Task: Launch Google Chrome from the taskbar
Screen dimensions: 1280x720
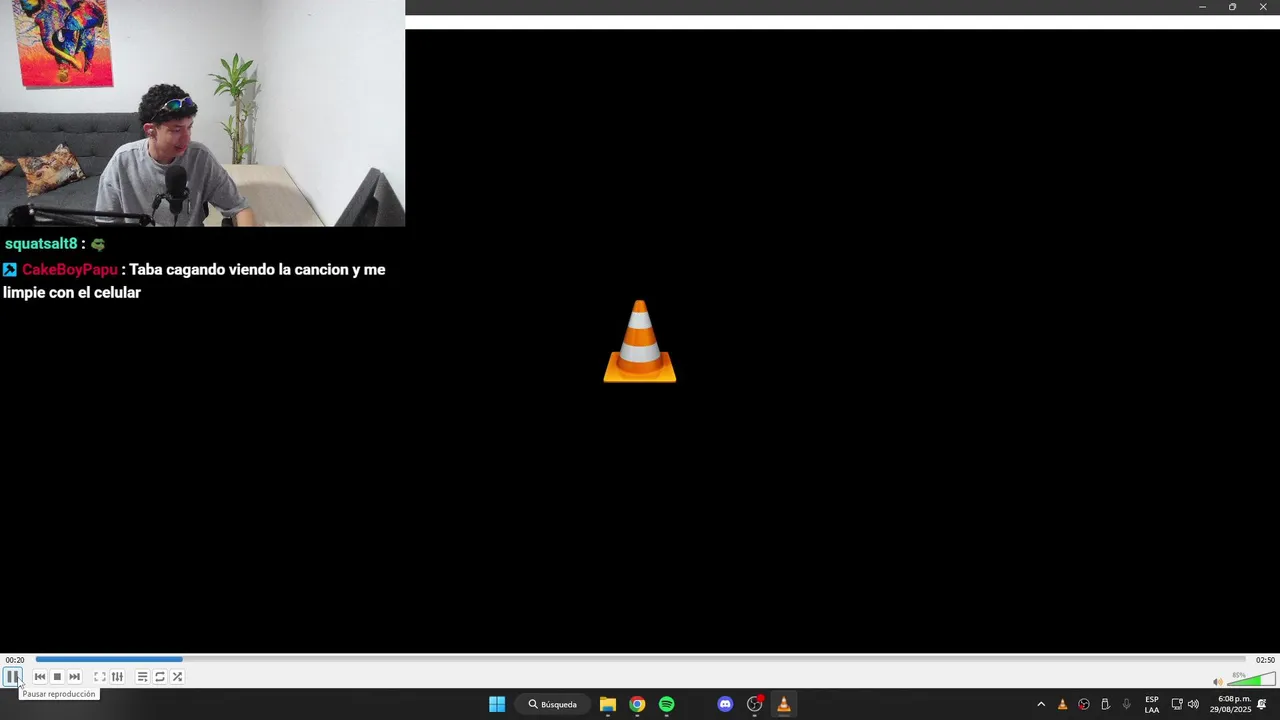Action: (637, 704)
